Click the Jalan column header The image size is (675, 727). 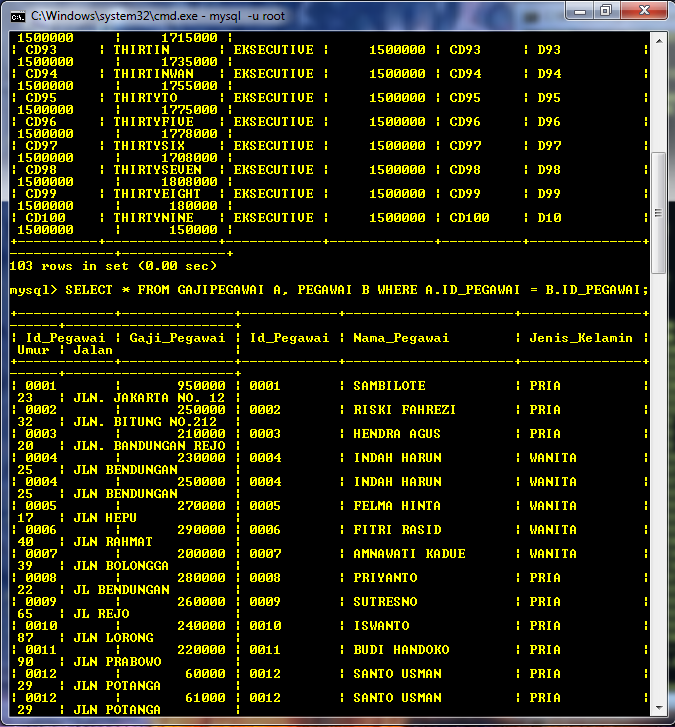[93, 350]
